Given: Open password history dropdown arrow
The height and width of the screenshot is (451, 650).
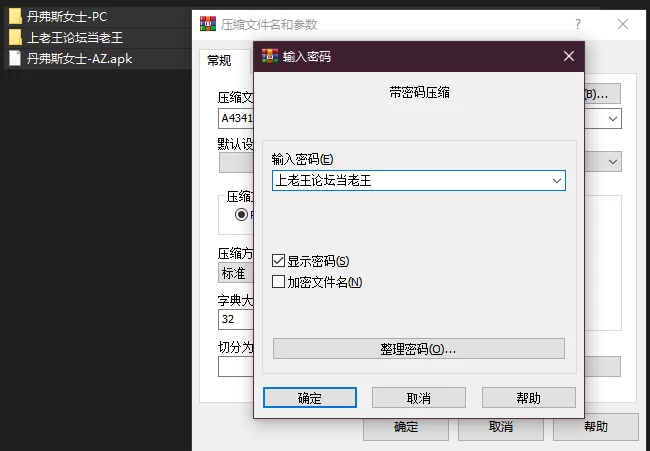Looking at the screenshot, I should pos(556,181).
